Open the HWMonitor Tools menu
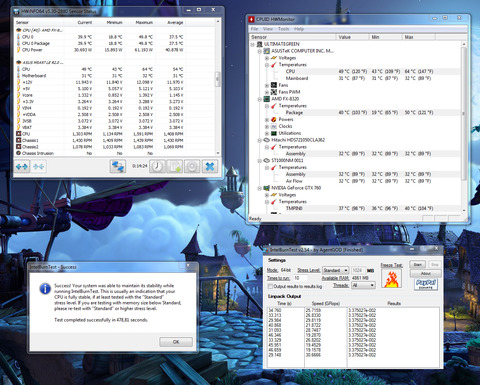 coord(283,29)
